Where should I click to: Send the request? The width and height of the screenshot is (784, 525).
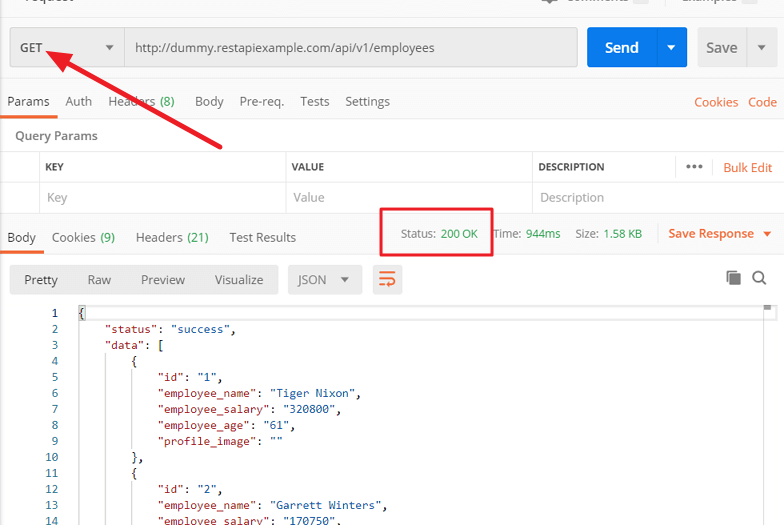622,48
